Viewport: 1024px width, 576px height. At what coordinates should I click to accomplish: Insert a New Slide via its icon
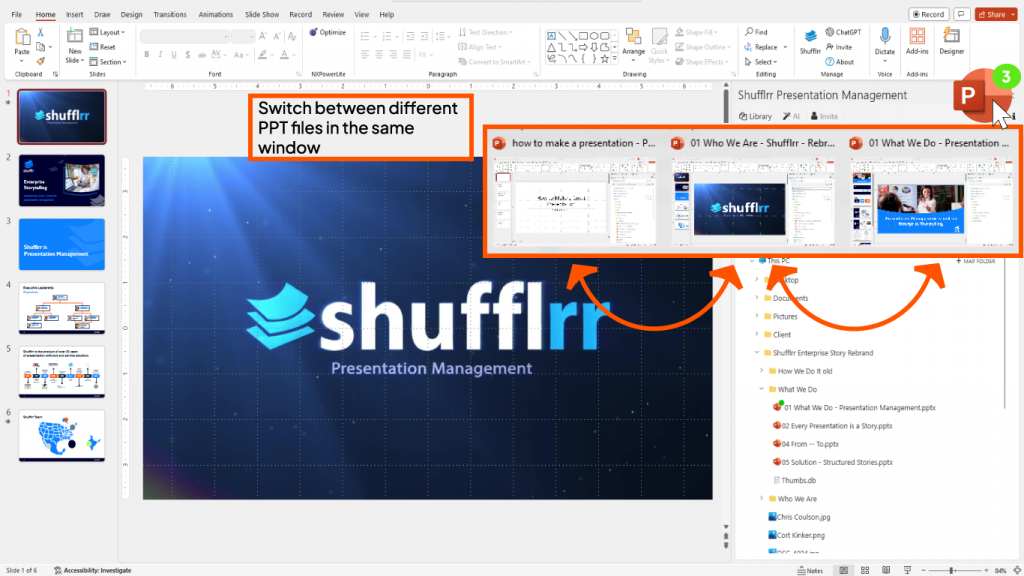point(74,37)
